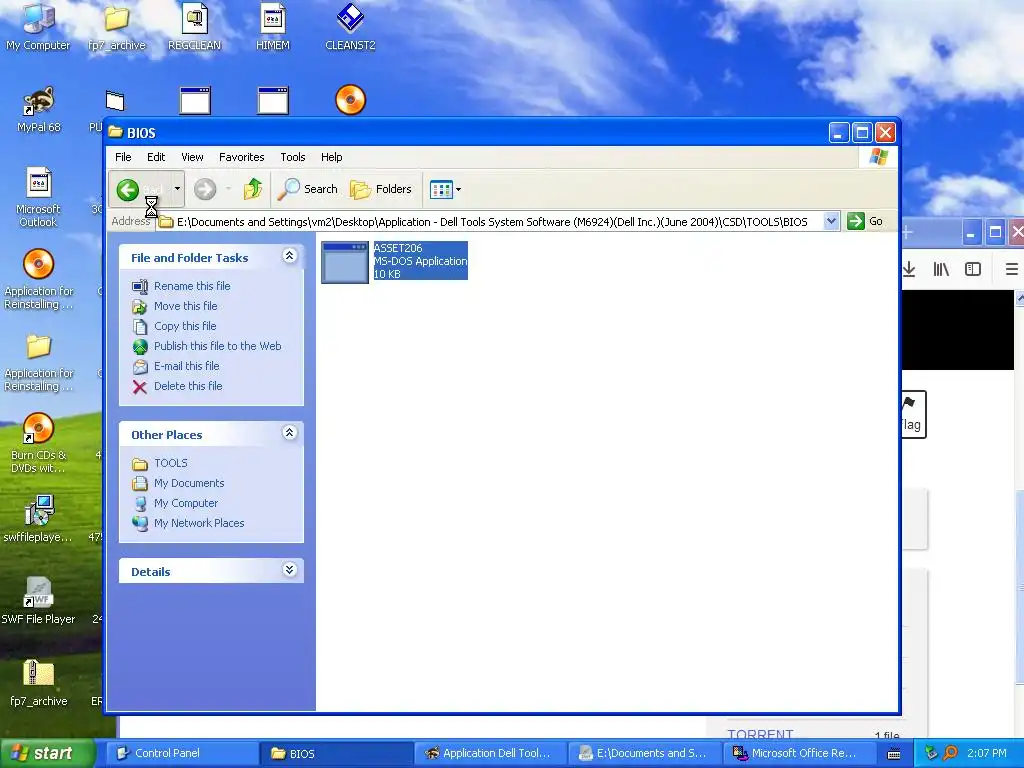Click the system tray clock
Viewport: 1024px width, 768px height.
pyautogui.click(x=986, y=753)
